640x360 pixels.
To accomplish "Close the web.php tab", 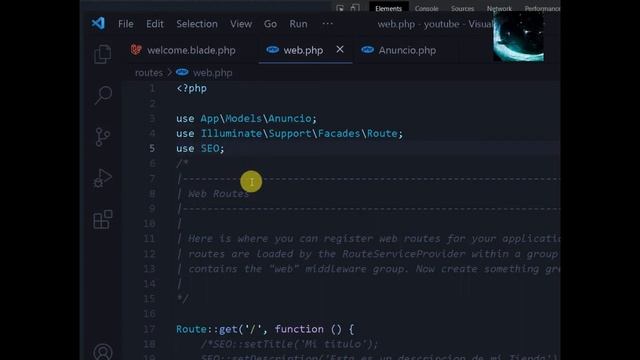I will (x=340, y=49).
